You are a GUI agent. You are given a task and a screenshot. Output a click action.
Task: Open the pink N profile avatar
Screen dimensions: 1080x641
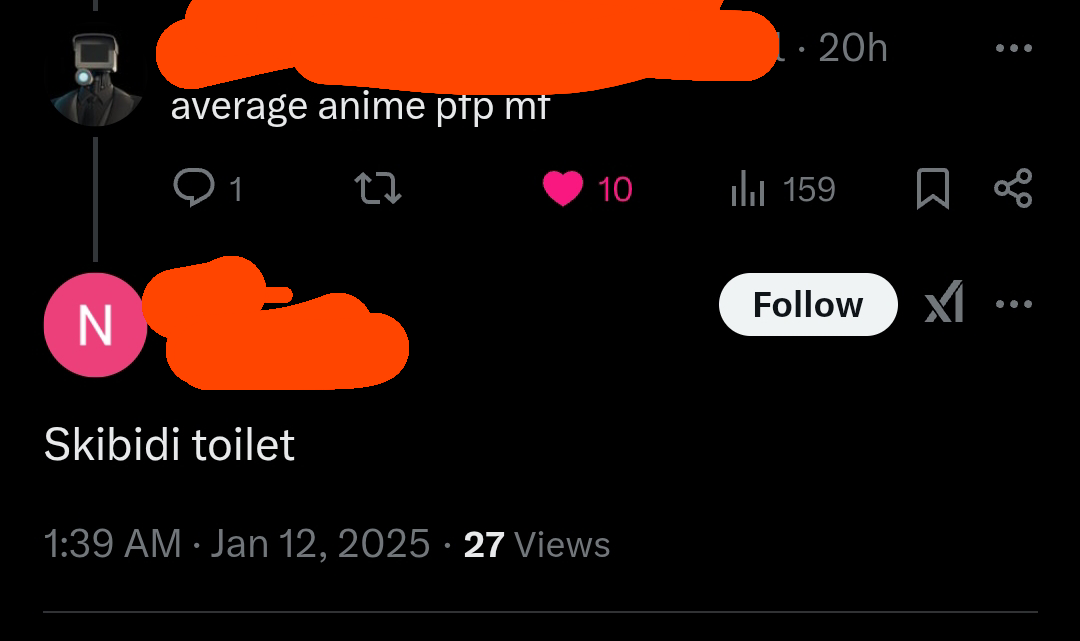(95, 325)
